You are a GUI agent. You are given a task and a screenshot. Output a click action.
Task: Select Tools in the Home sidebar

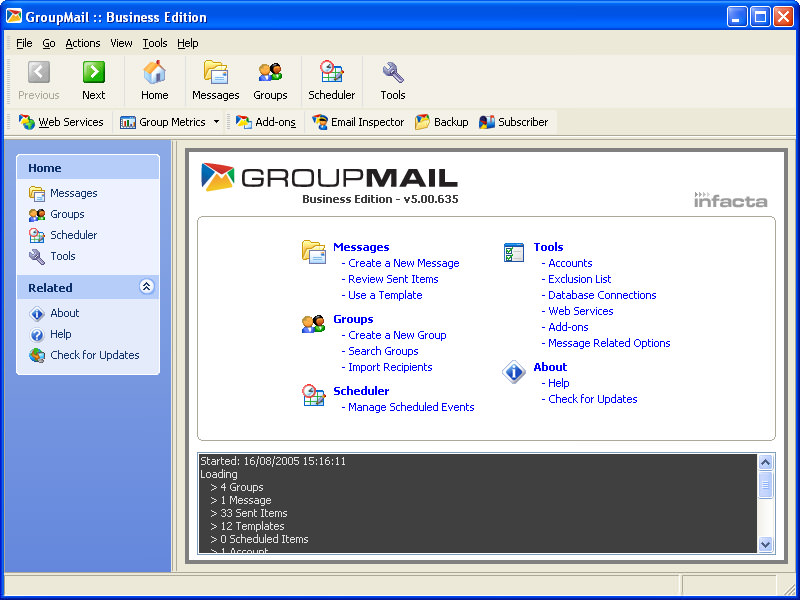point(52,256)
